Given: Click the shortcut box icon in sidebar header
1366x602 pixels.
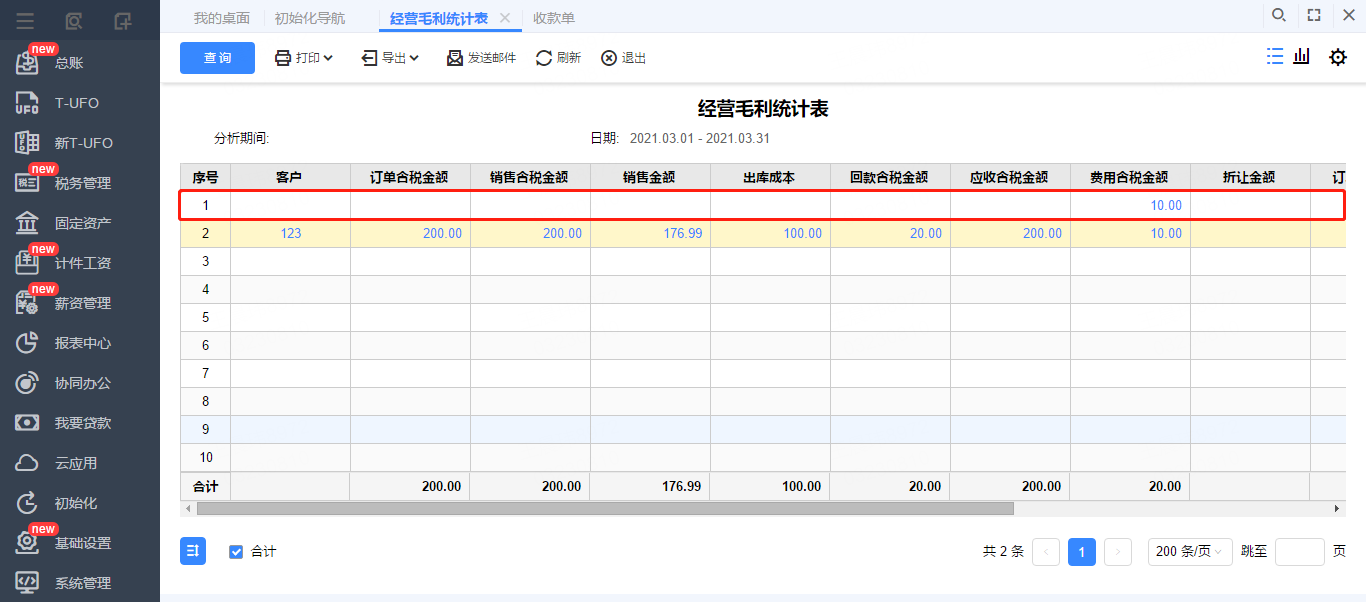Looking at the screenshot, I should (122, 20).
